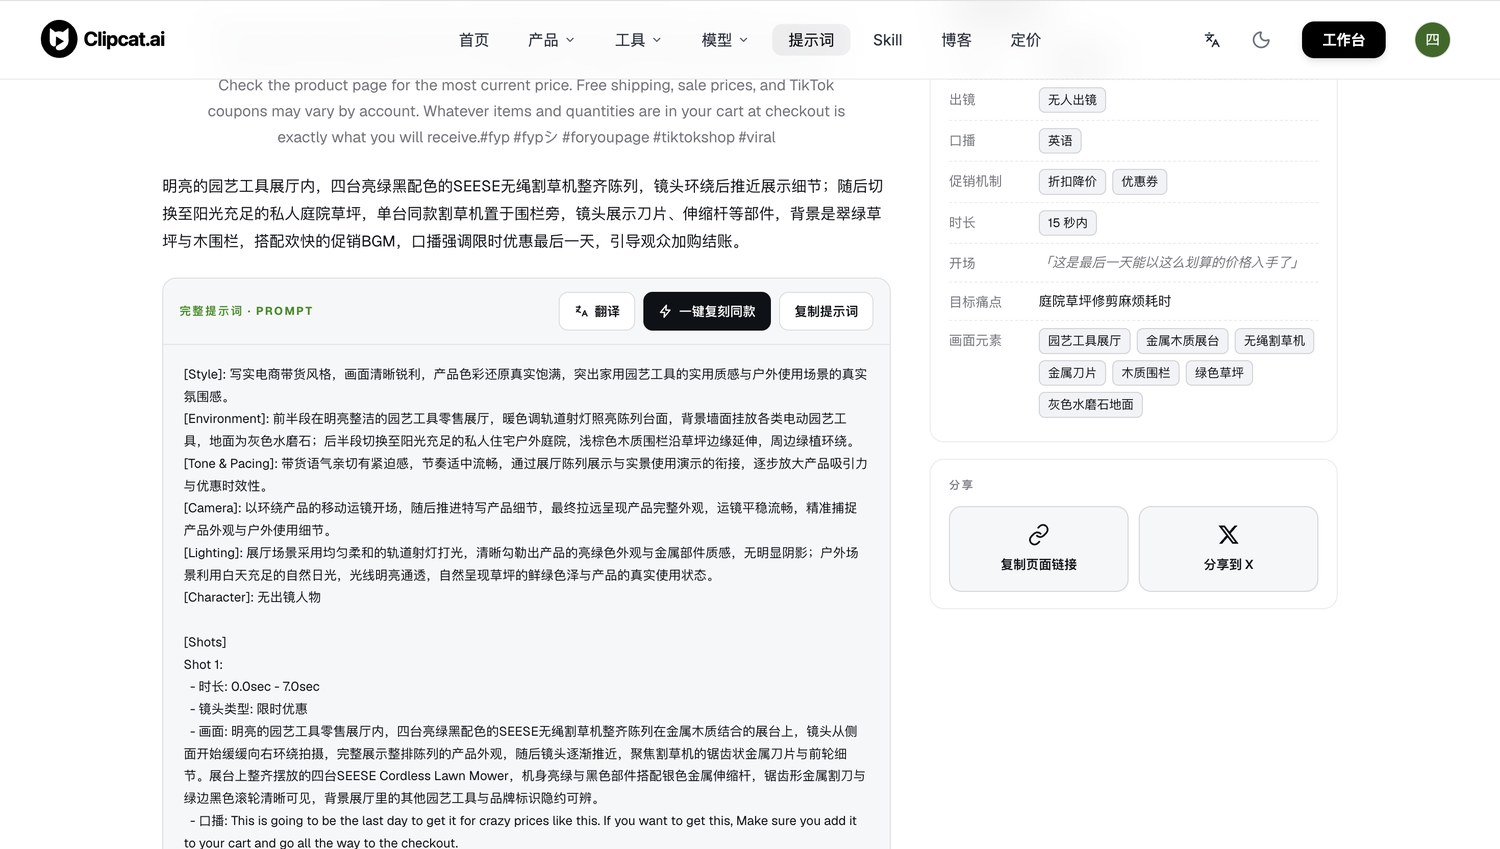Click the 优惠券 tag
The image size is (1500, 849).
click(1139, 182)
